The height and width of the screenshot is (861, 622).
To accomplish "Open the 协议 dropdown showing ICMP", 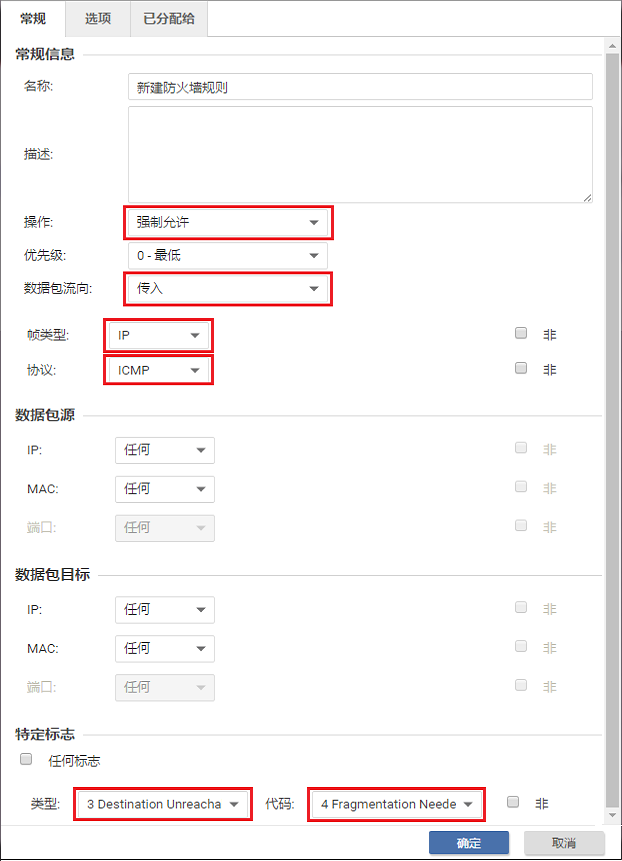I will tap(158, 370).
